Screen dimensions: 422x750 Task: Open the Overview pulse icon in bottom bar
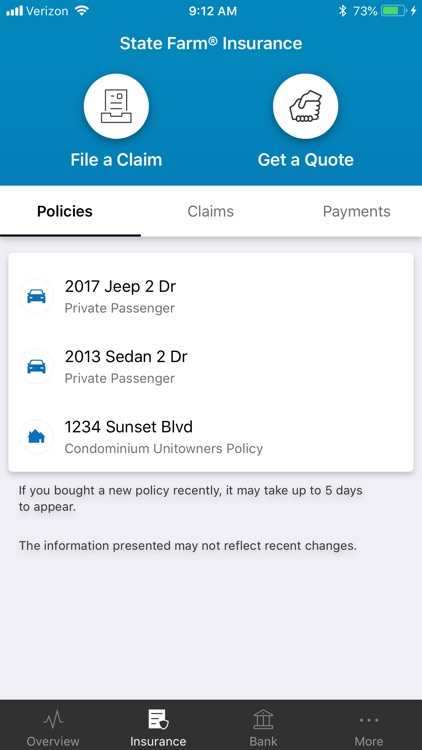tap(53, 718)
